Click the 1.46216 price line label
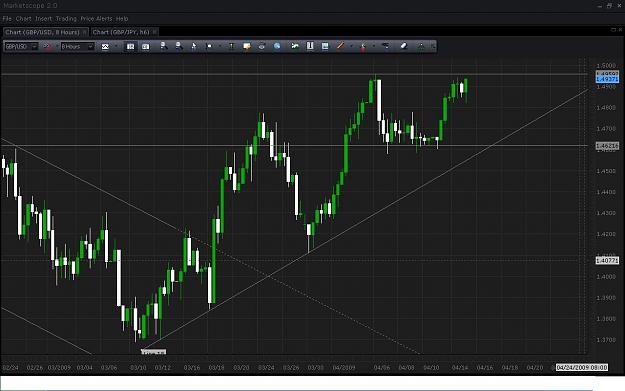Viewport: 625px width, 391px height. click(607, 146)
